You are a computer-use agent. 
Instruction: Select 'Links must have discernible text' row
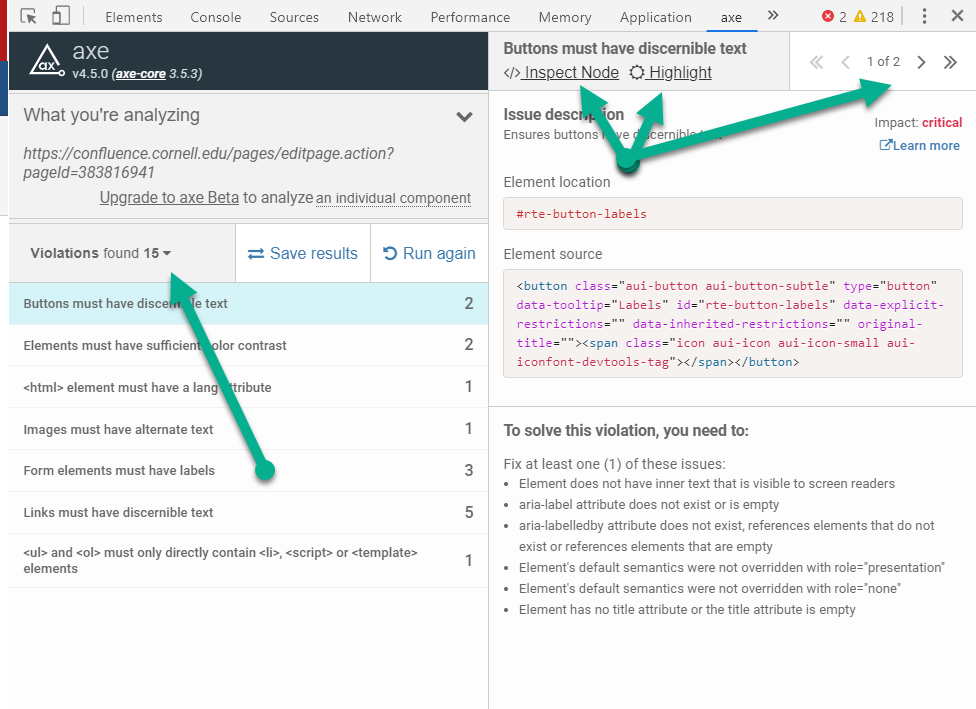click(248, 512)
